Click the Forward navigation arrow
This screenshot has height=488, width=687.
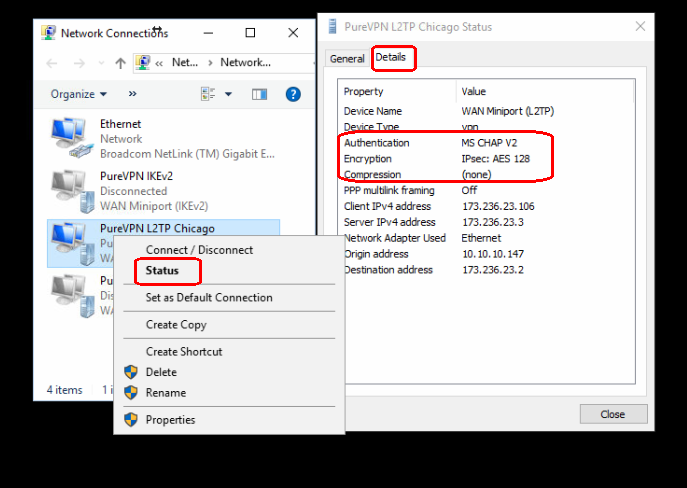click(x=79, y=64)
